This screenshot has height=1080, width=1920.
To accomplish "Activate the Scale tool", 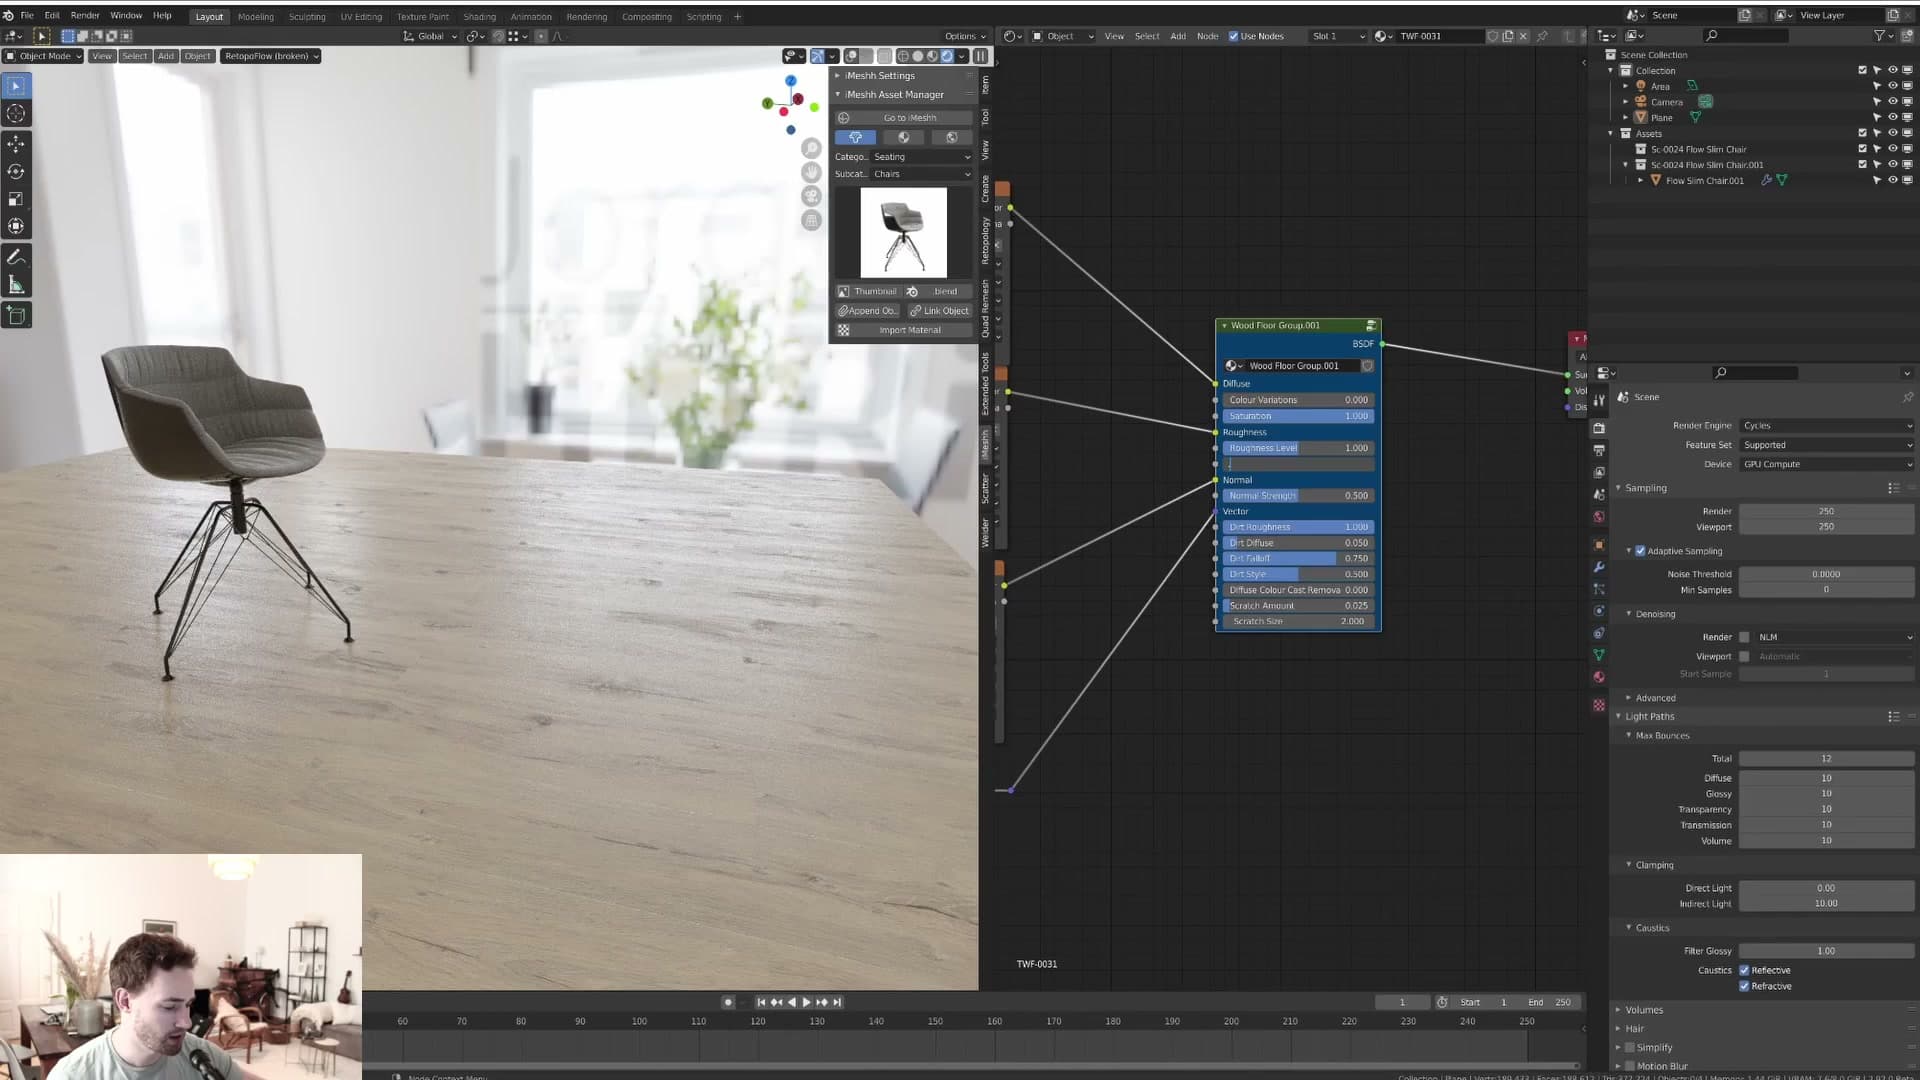I will click(x=16, y=199).
